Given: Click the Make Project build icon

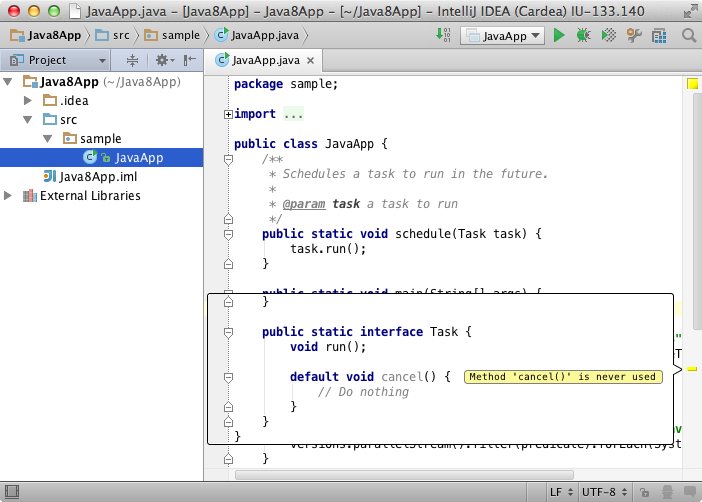Looking at the screenshot, I should pos(443,36).
